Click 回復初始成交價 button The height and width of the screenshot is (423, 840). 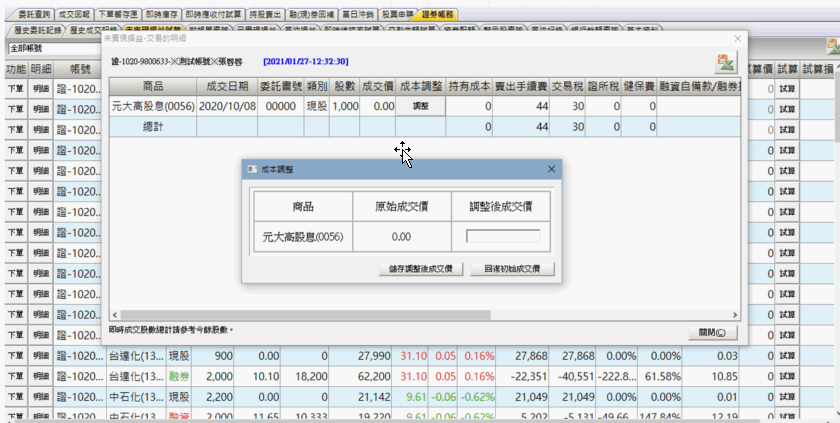(511, 269)
